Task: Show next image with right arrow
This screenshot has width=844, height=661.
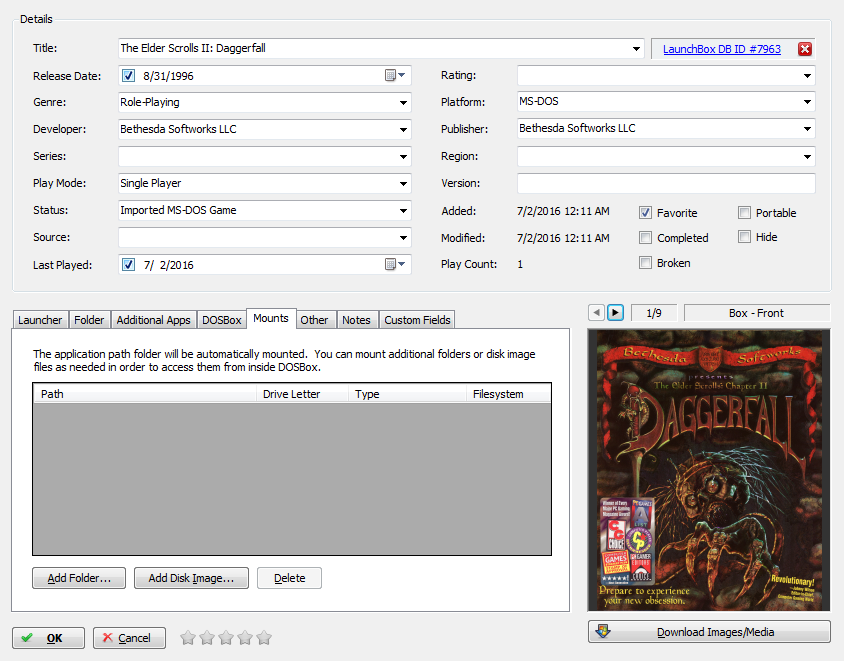Action: tap(615, 313)
